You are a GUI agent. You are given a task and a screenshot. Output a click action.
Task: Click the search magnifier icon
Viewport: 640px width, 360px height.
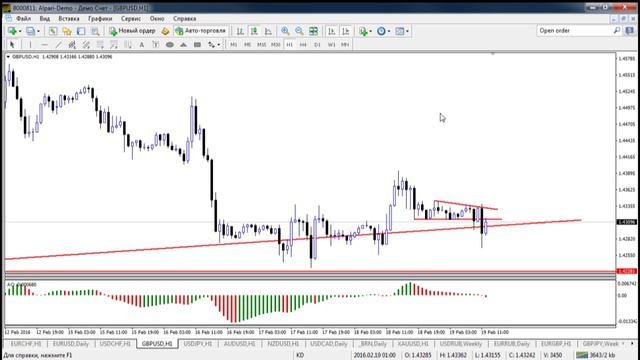(617, 31)
